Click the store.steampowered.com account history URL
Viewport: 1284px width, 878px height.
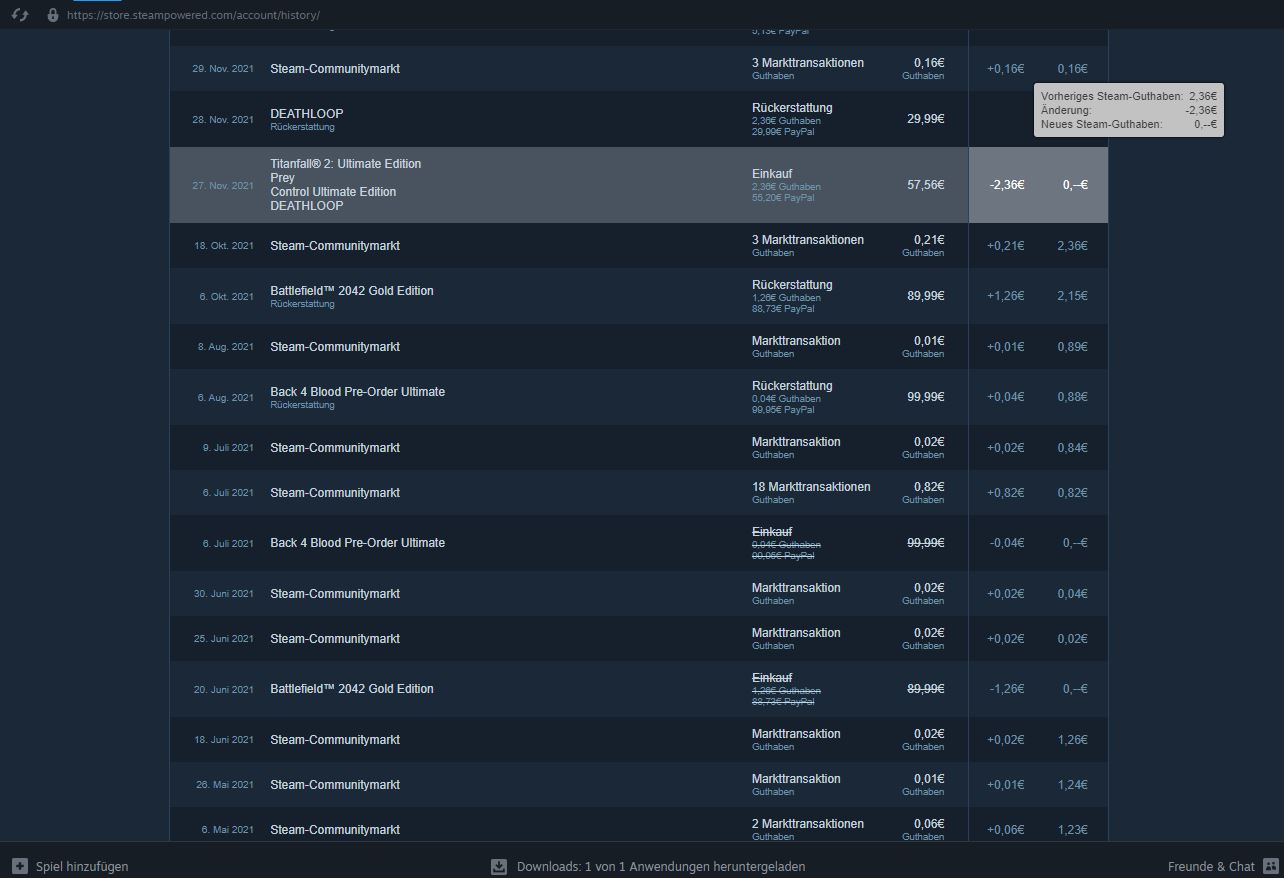[x=194, y=15]
